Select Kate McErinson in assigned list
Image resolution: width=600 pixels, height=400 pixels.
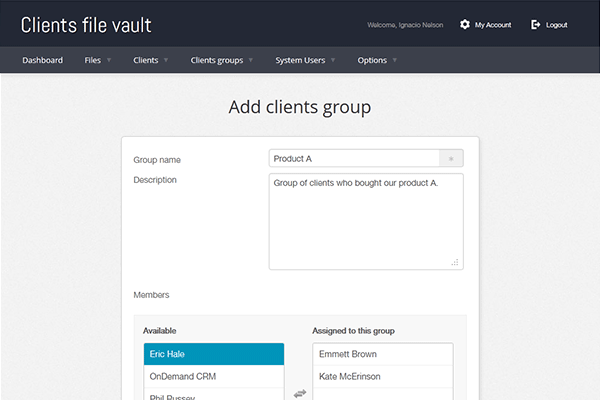pyautogui.click(x=383, y=376)
